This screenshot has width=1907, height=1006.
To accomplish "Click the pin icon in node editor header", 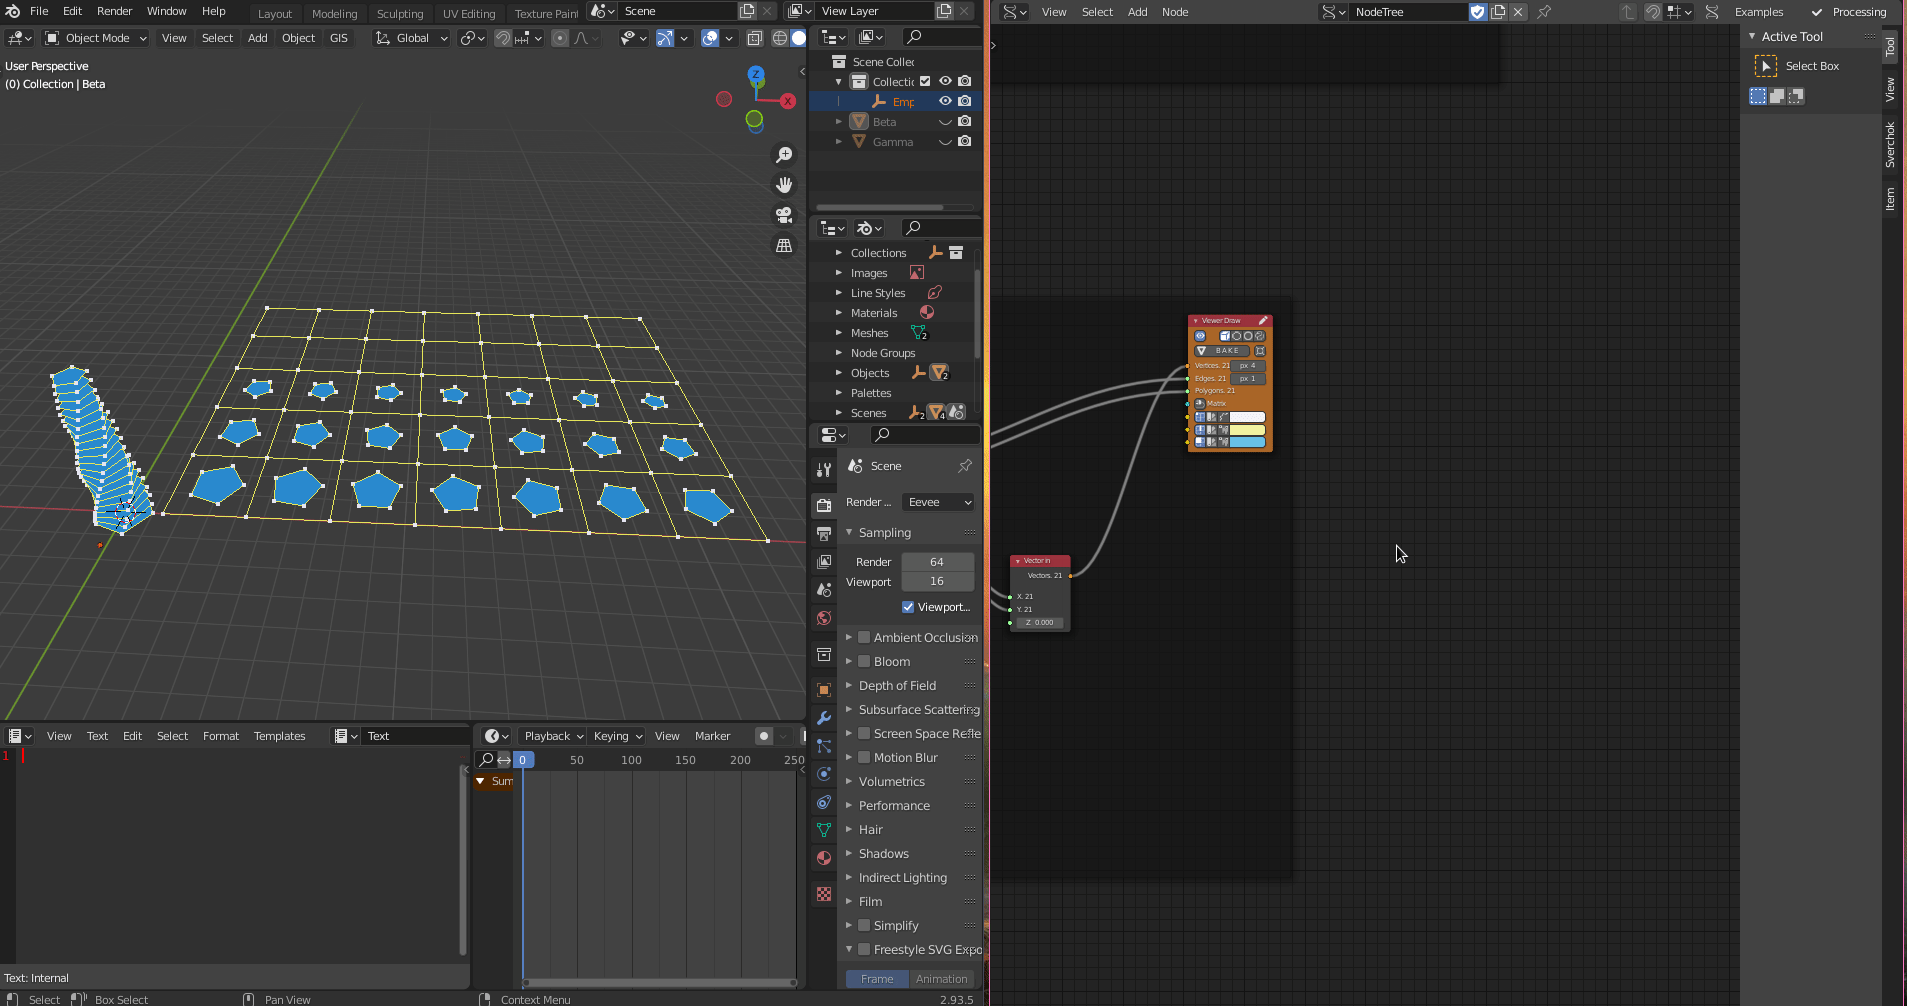I will pos(1544,12).
